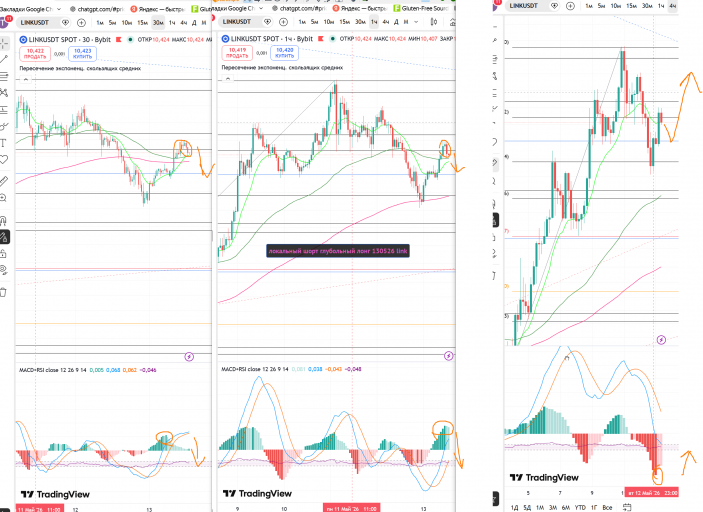Open Яндекс bookmark in middle window
The image size is (703, 512).
[360, 8]
